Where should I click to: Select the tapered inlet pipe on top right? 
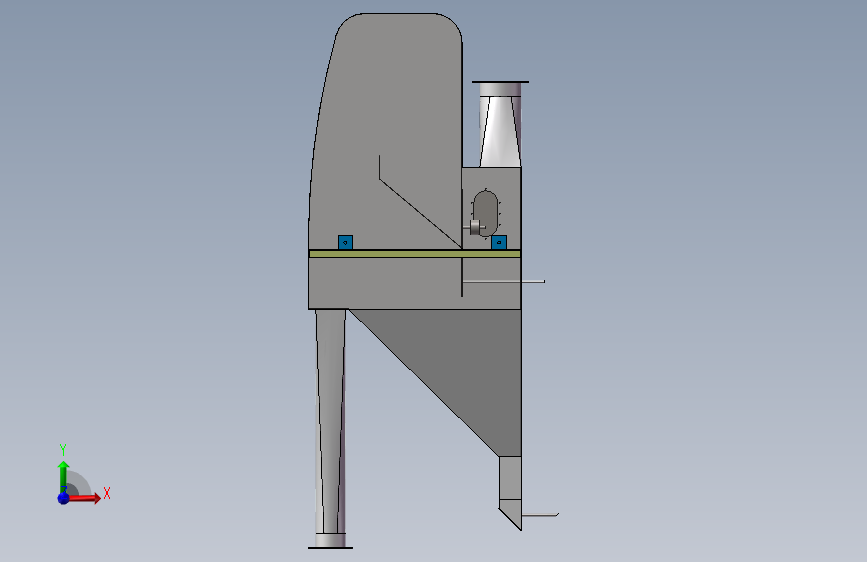tap(500, 124)
